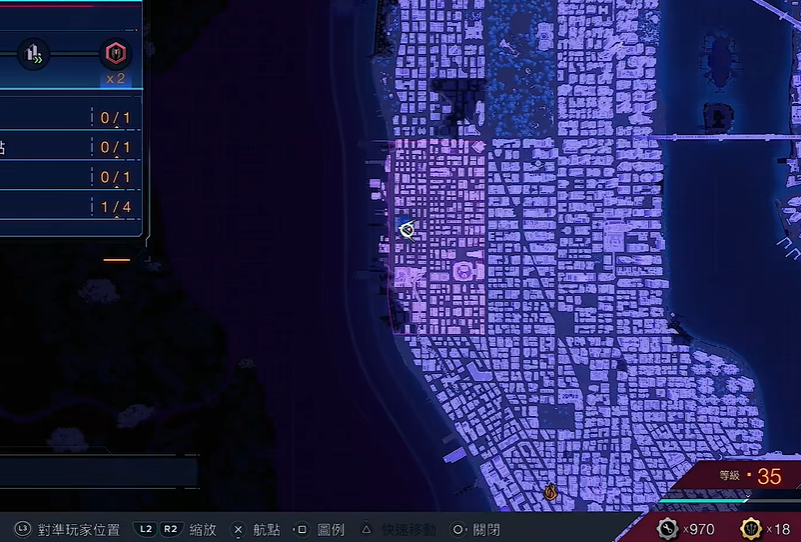Click the district progress buildings icon
This screenshot has height=542, width=801.
coord(33,54)
